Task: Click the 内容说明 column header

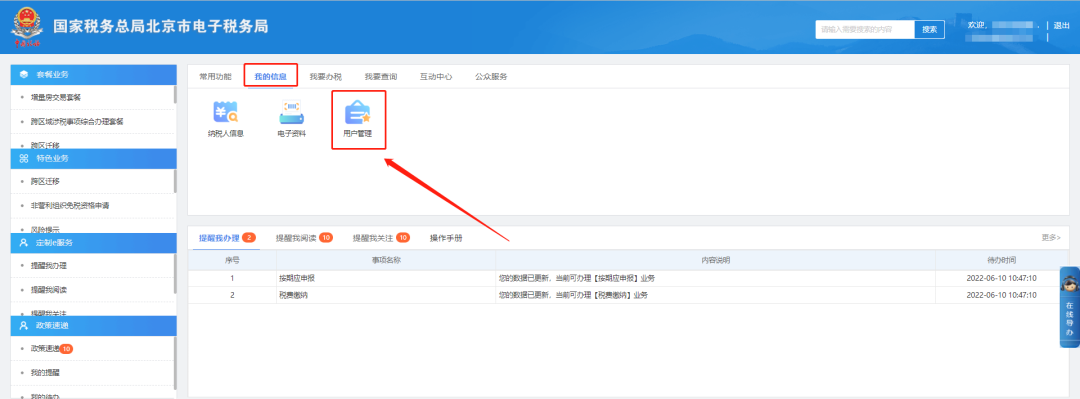Action: pos(716,260)
